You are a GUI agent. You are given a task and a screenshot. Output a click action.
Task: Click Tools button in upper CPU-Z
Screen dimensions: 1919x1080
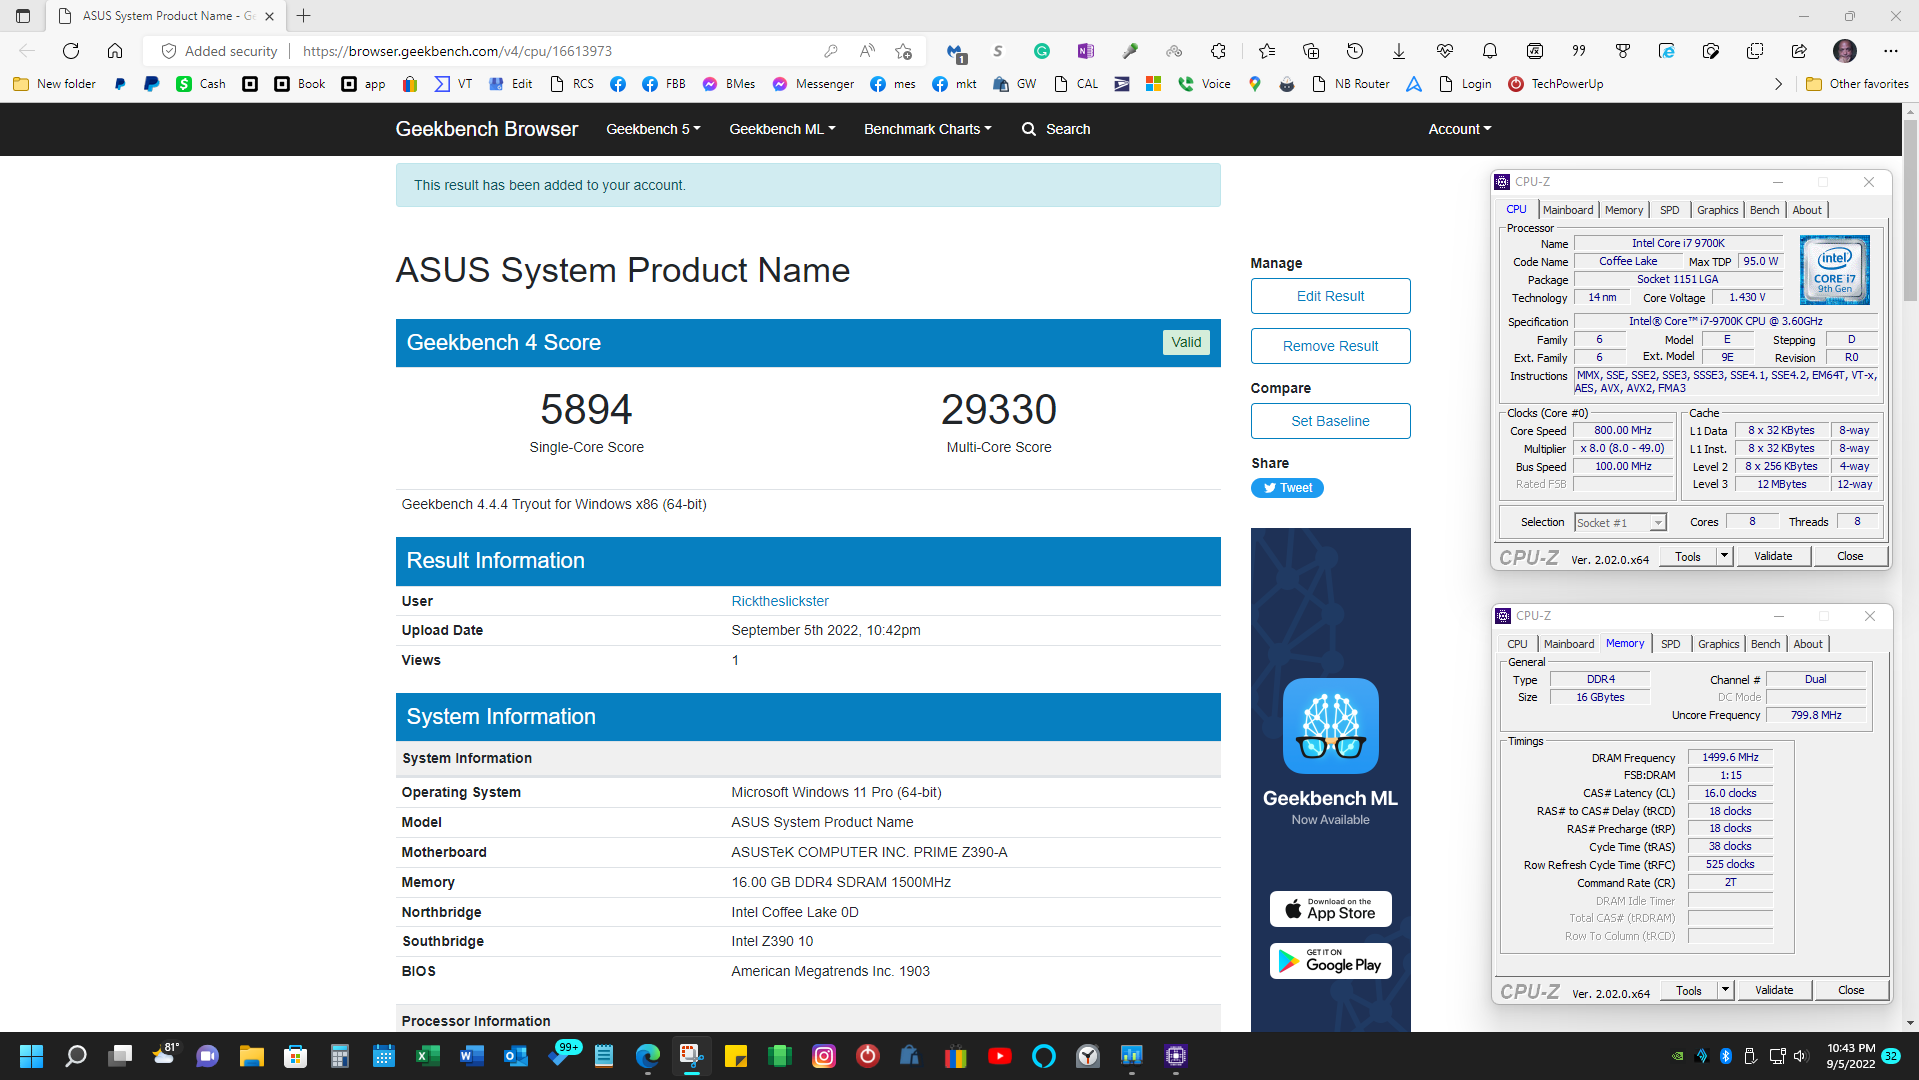point(1688,557)
